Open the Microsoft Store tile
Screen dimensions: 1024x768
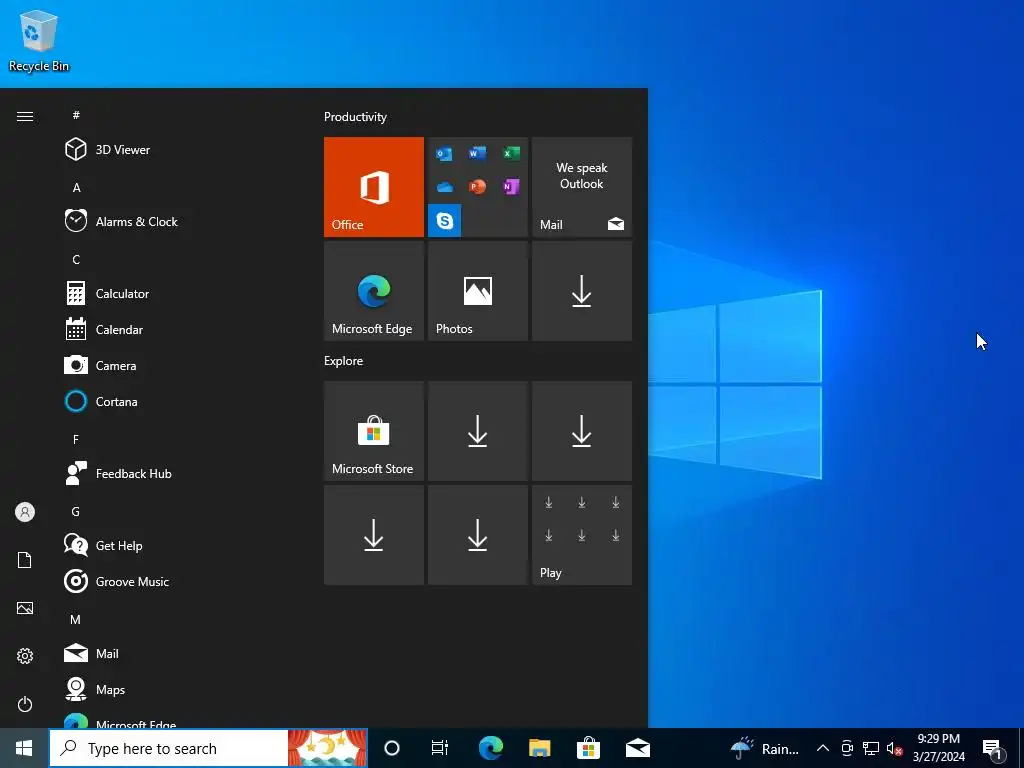click(x=374, y=431)
